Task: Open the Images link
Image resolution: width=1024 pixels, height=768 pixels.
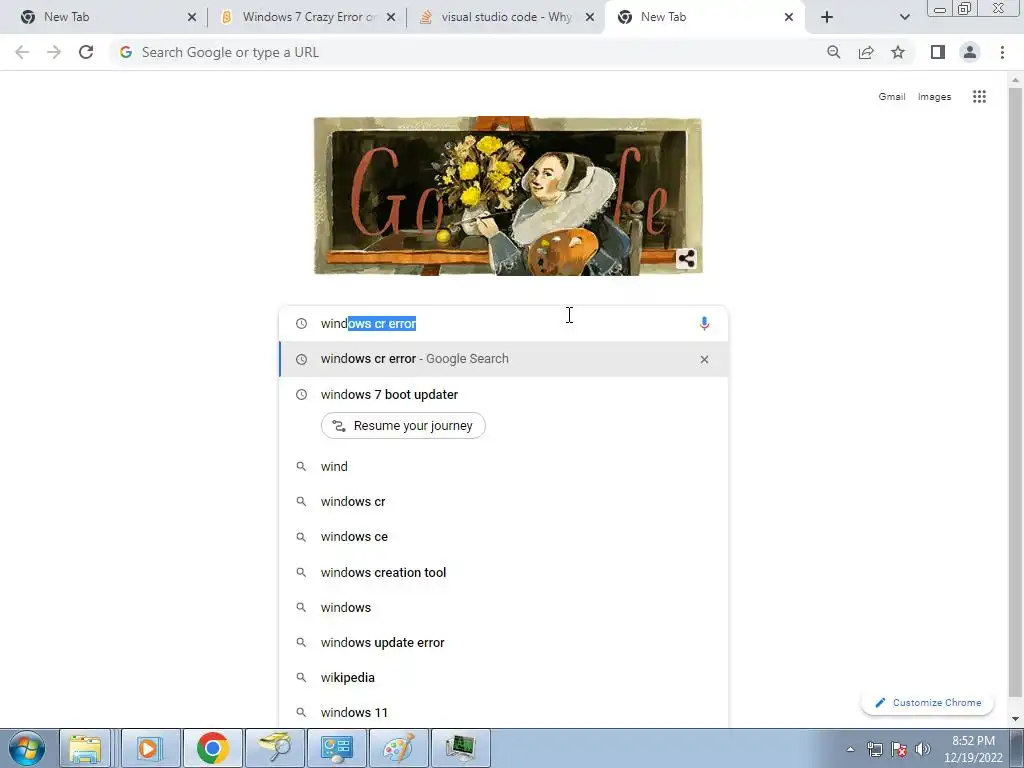Action: coord(935,97)
